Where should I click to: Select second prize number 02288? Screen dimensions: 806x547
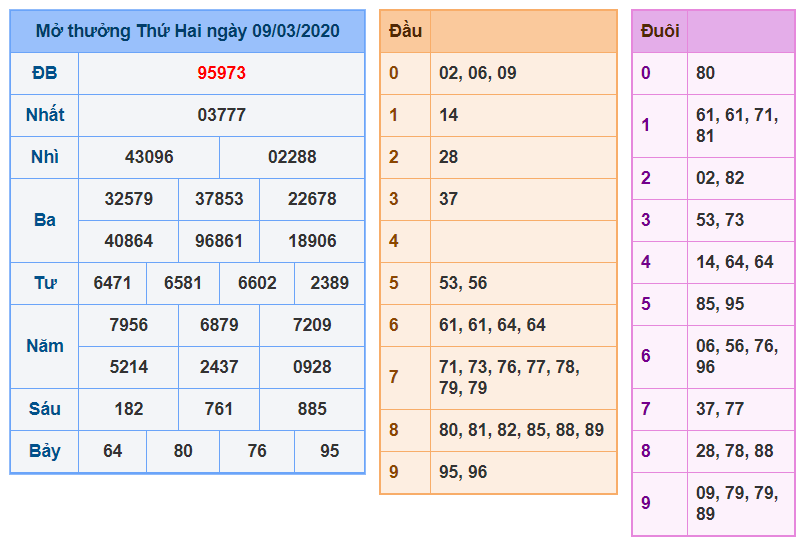coord(292,157)
